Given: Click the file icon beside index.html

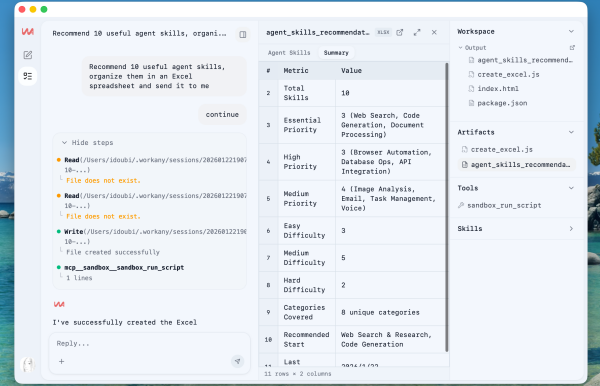Looking at the screenshot, I should (x=471, y=89).
